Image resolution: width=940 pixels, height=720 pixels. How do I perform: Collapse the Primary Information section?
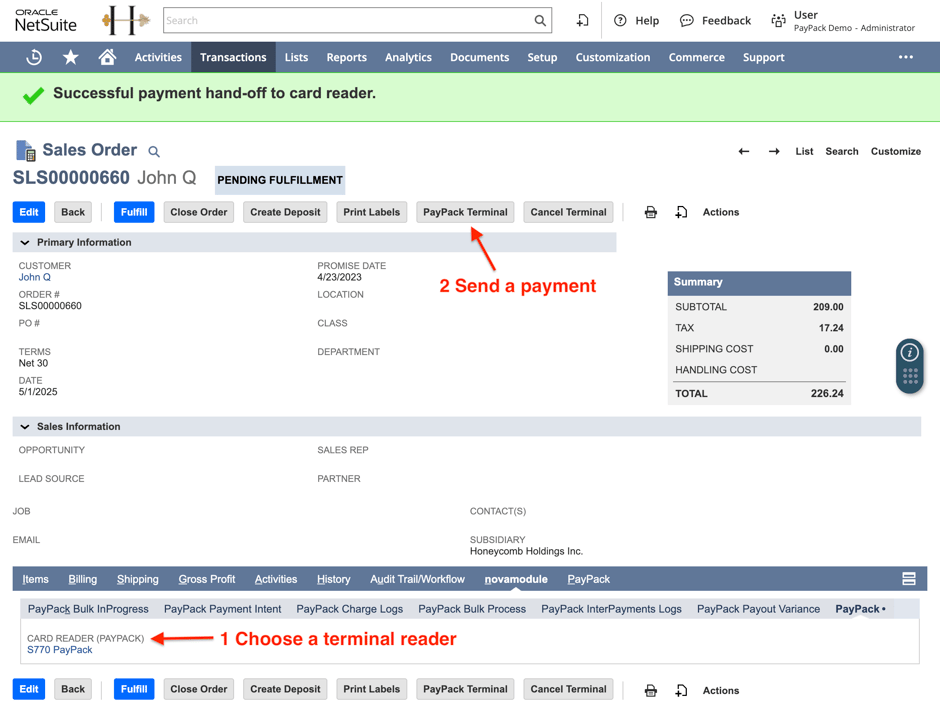pyautogui.click(x=25, y=242)
